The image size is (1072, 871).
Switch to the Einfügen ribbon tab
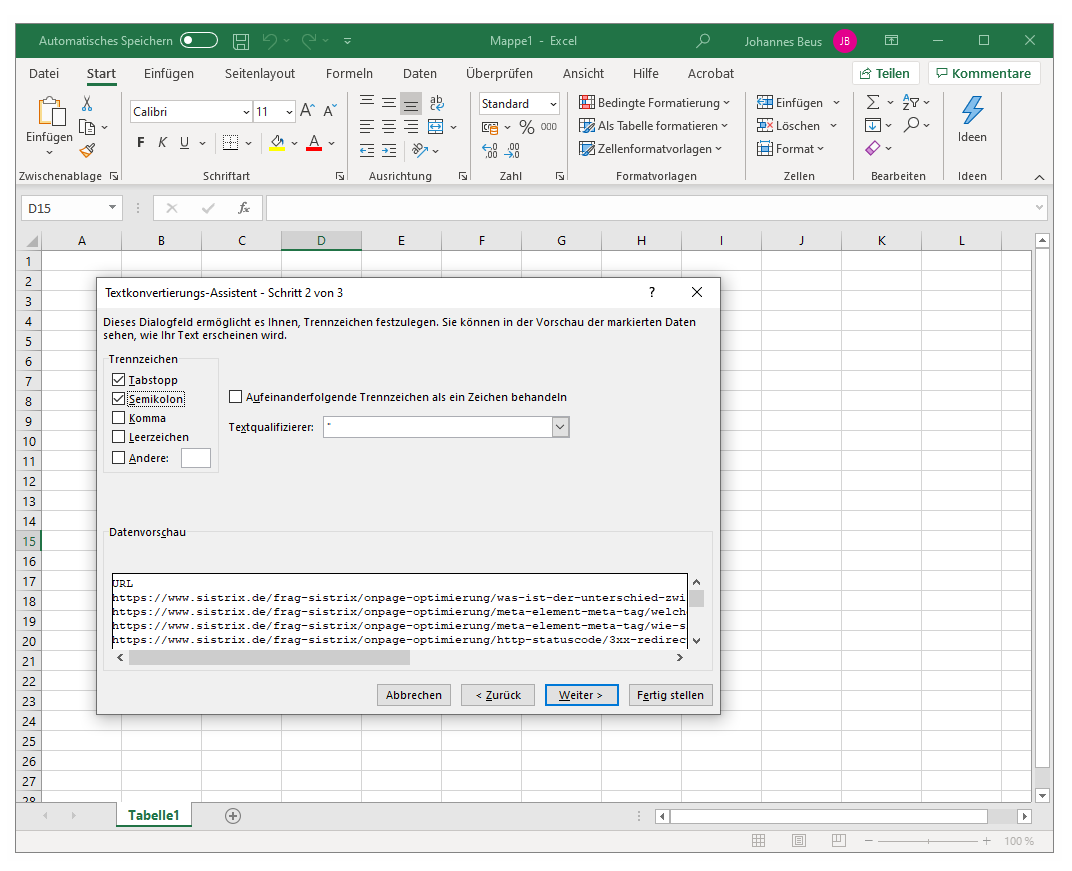click(x=169, y=73)
